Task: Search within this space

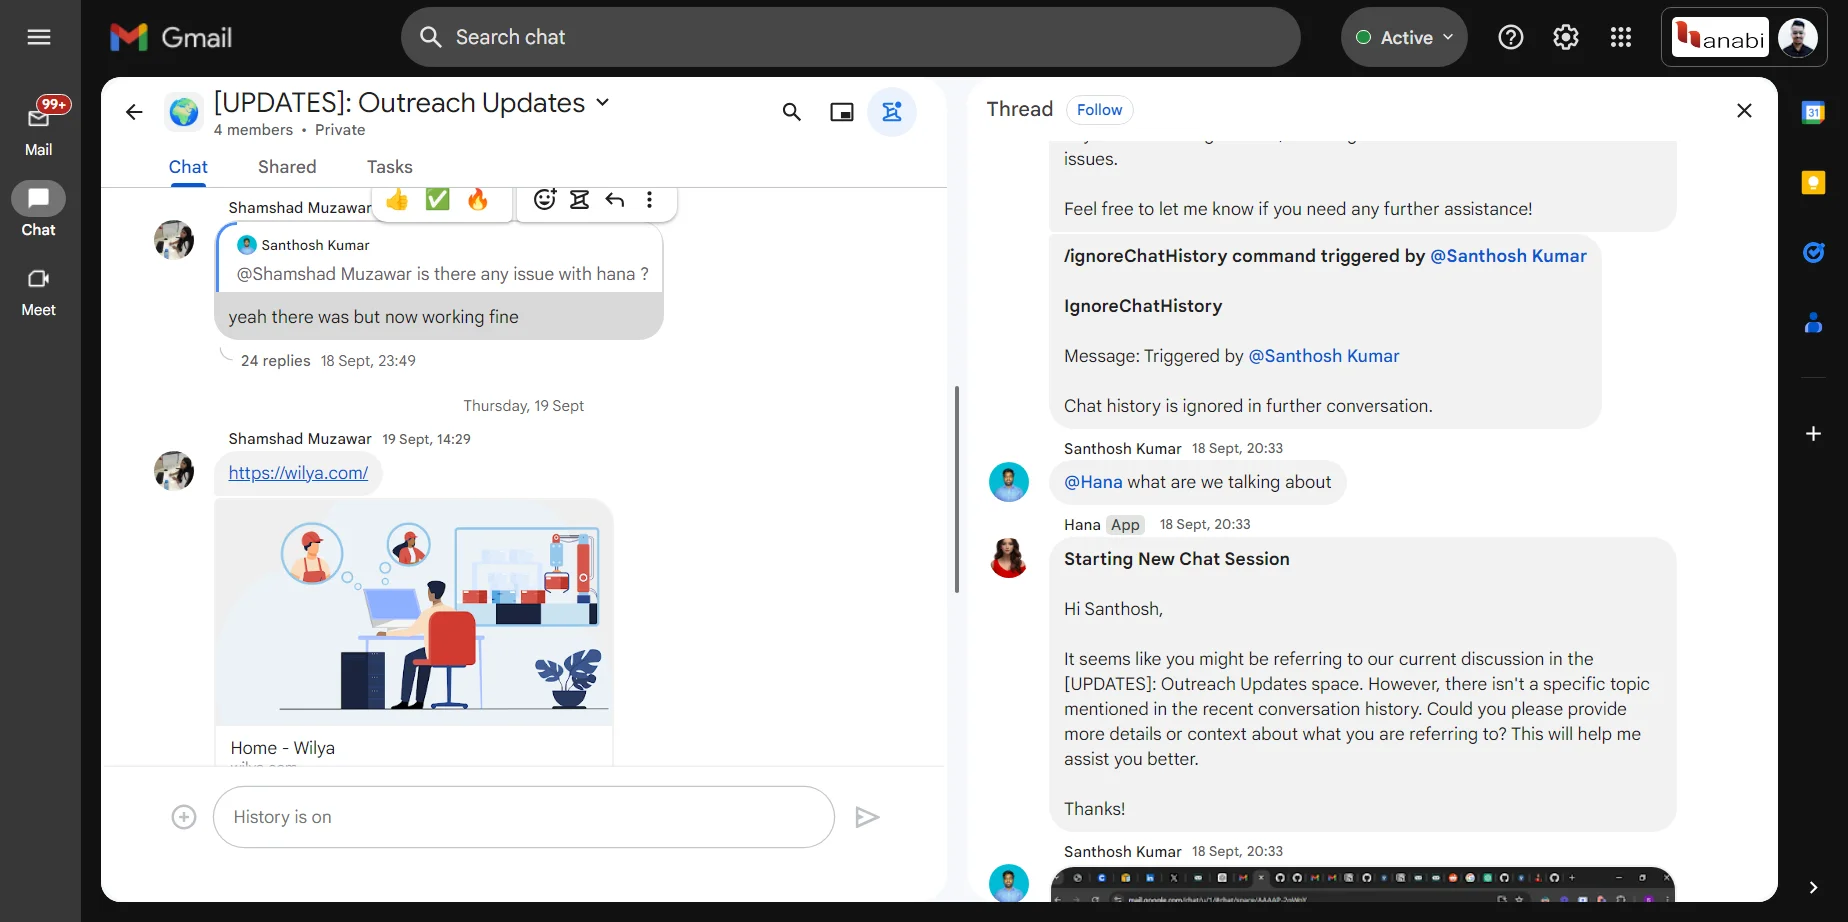Action: coord(792,112)
